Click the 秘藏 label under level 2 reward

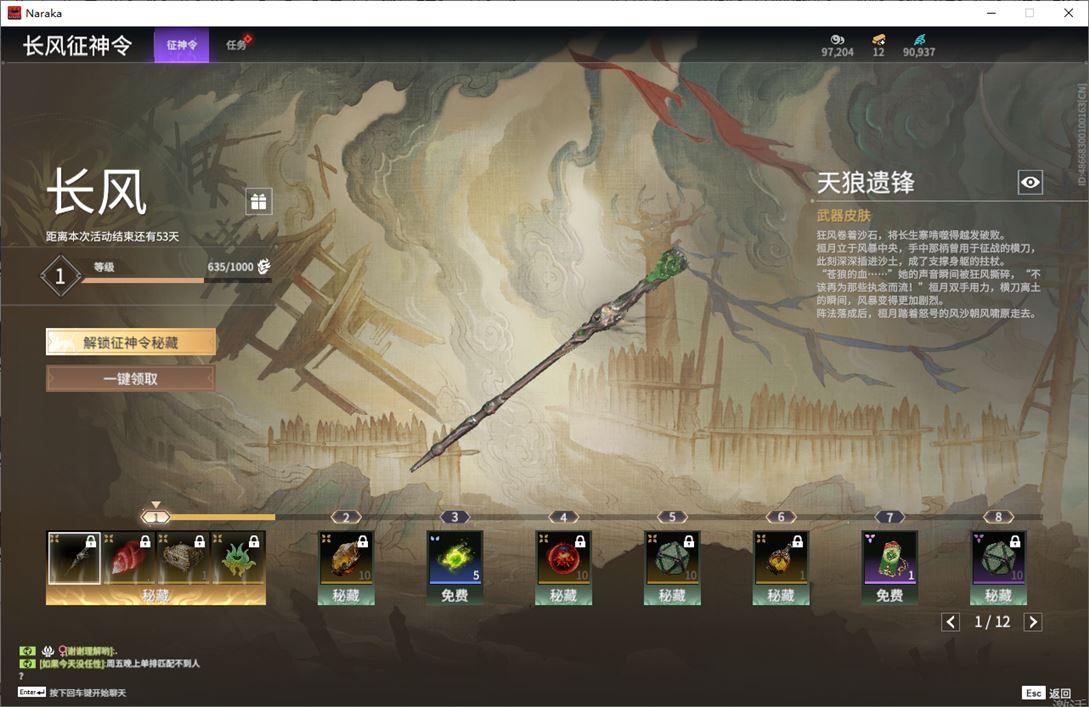(x=346, y=595)
